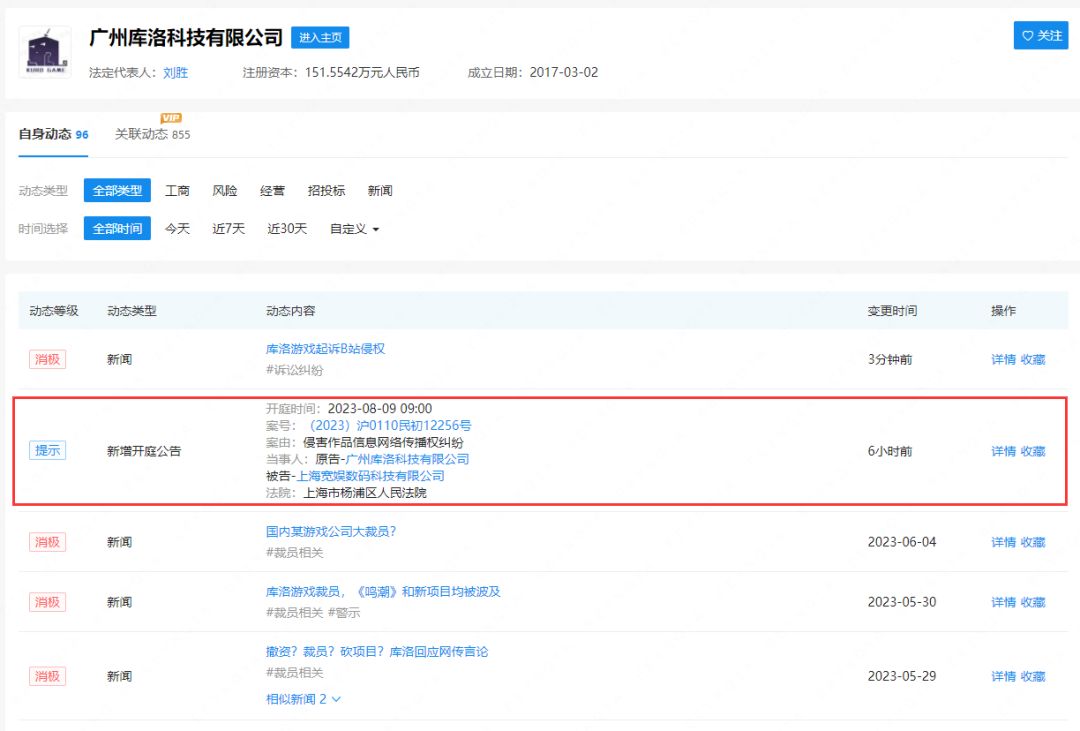This screenshot has width=1080, height=731.
Task: Click the 动态内容 column header
Action: (291, 311)
